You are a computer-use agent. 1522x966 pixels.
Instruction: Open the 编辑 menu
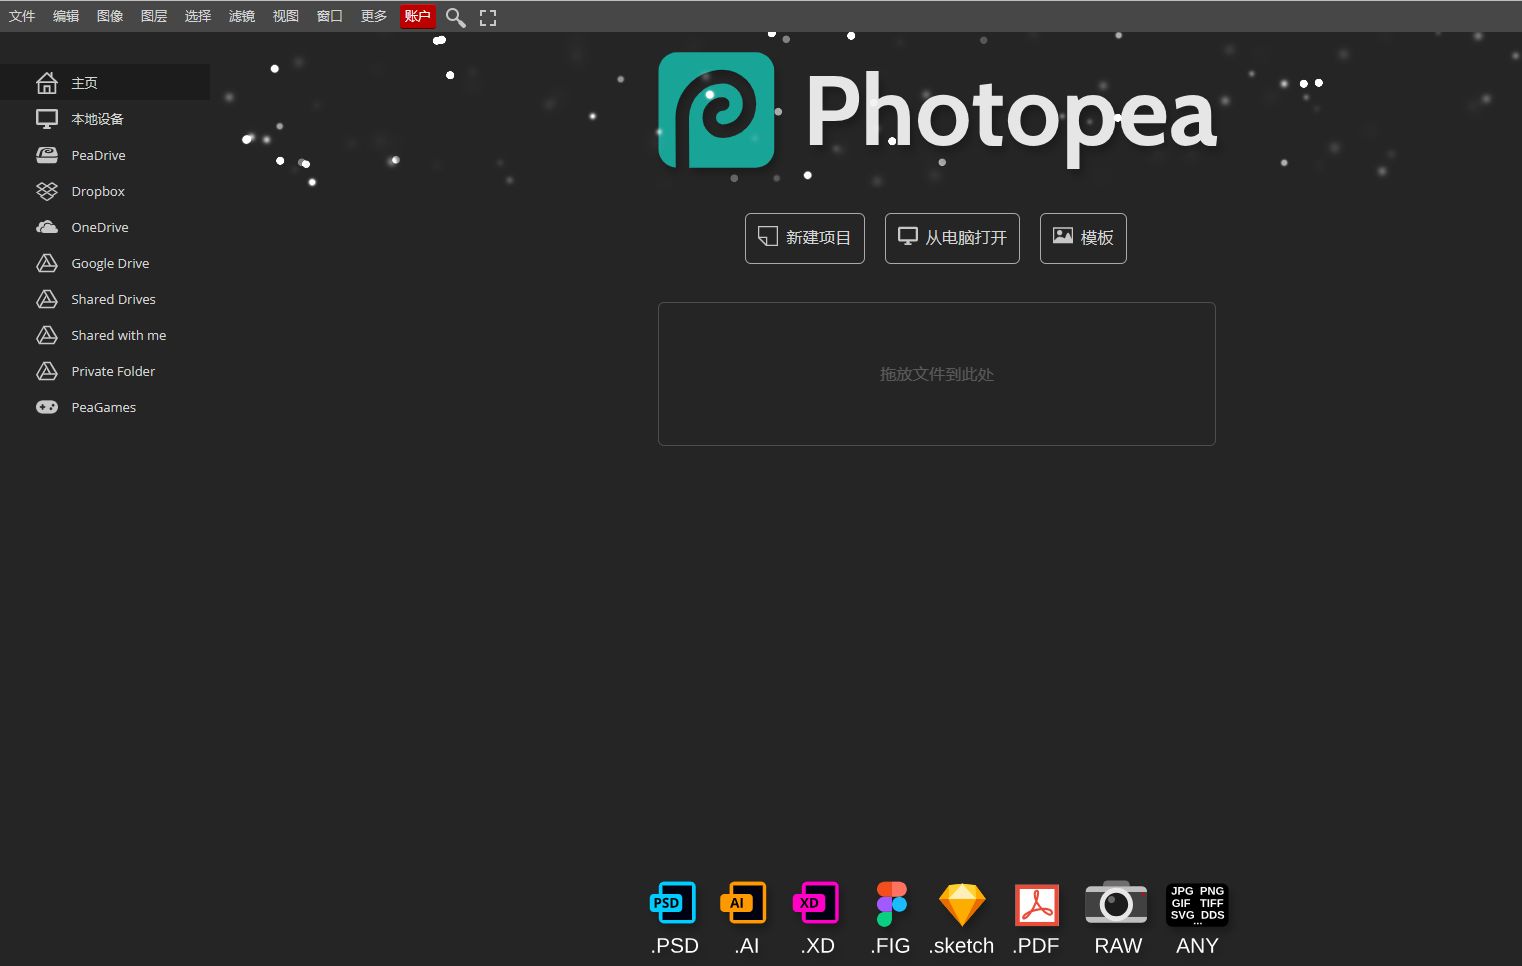coord(66,16)
